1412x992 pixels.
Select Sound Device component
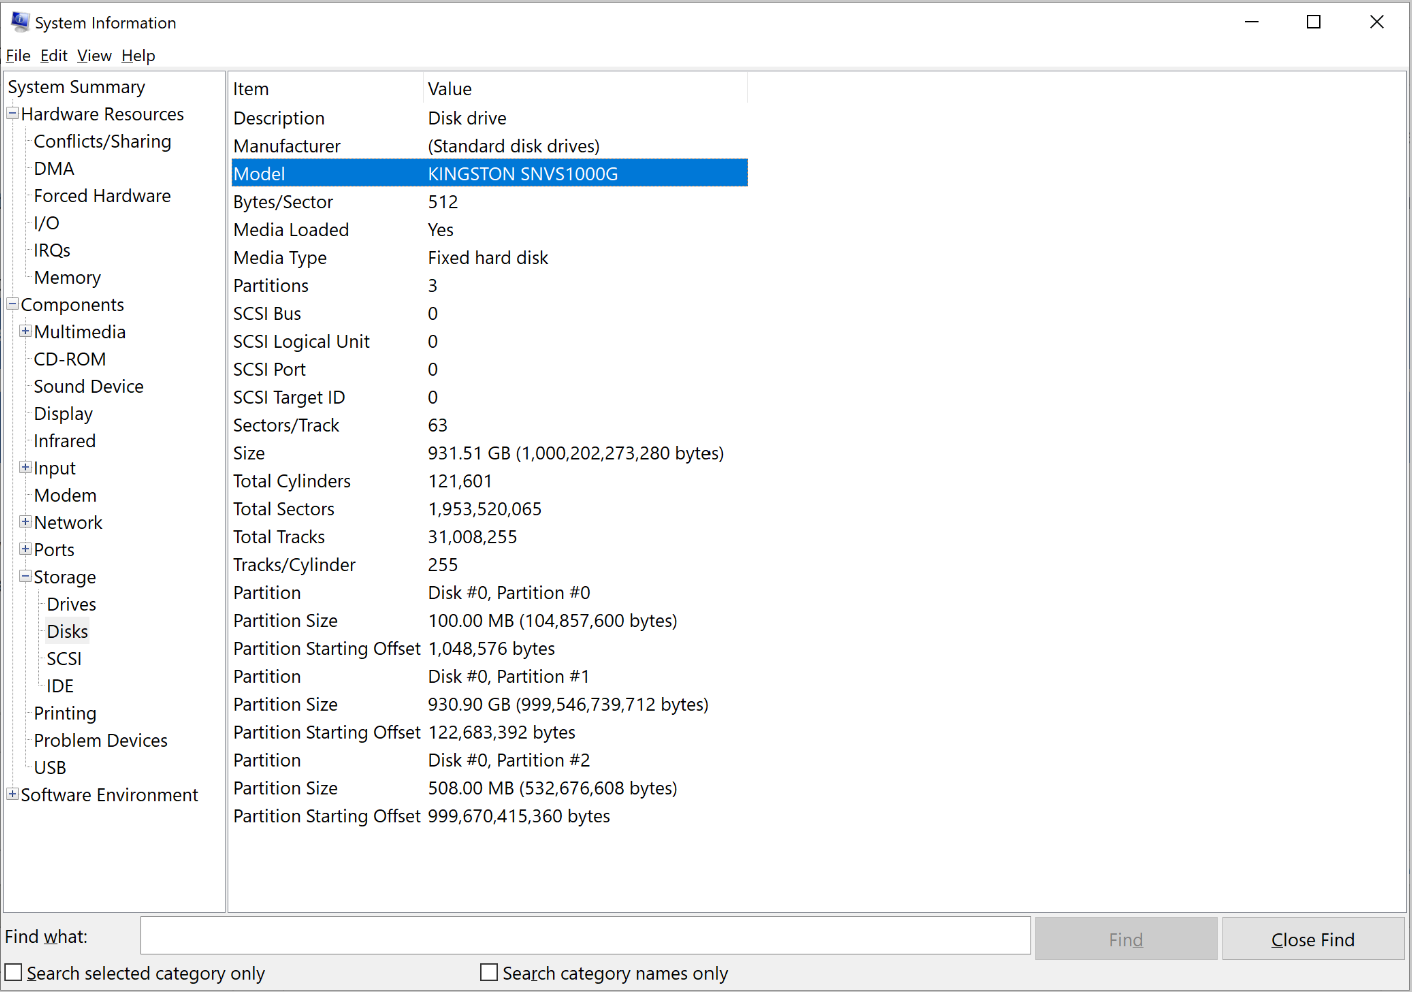point(88,386)
